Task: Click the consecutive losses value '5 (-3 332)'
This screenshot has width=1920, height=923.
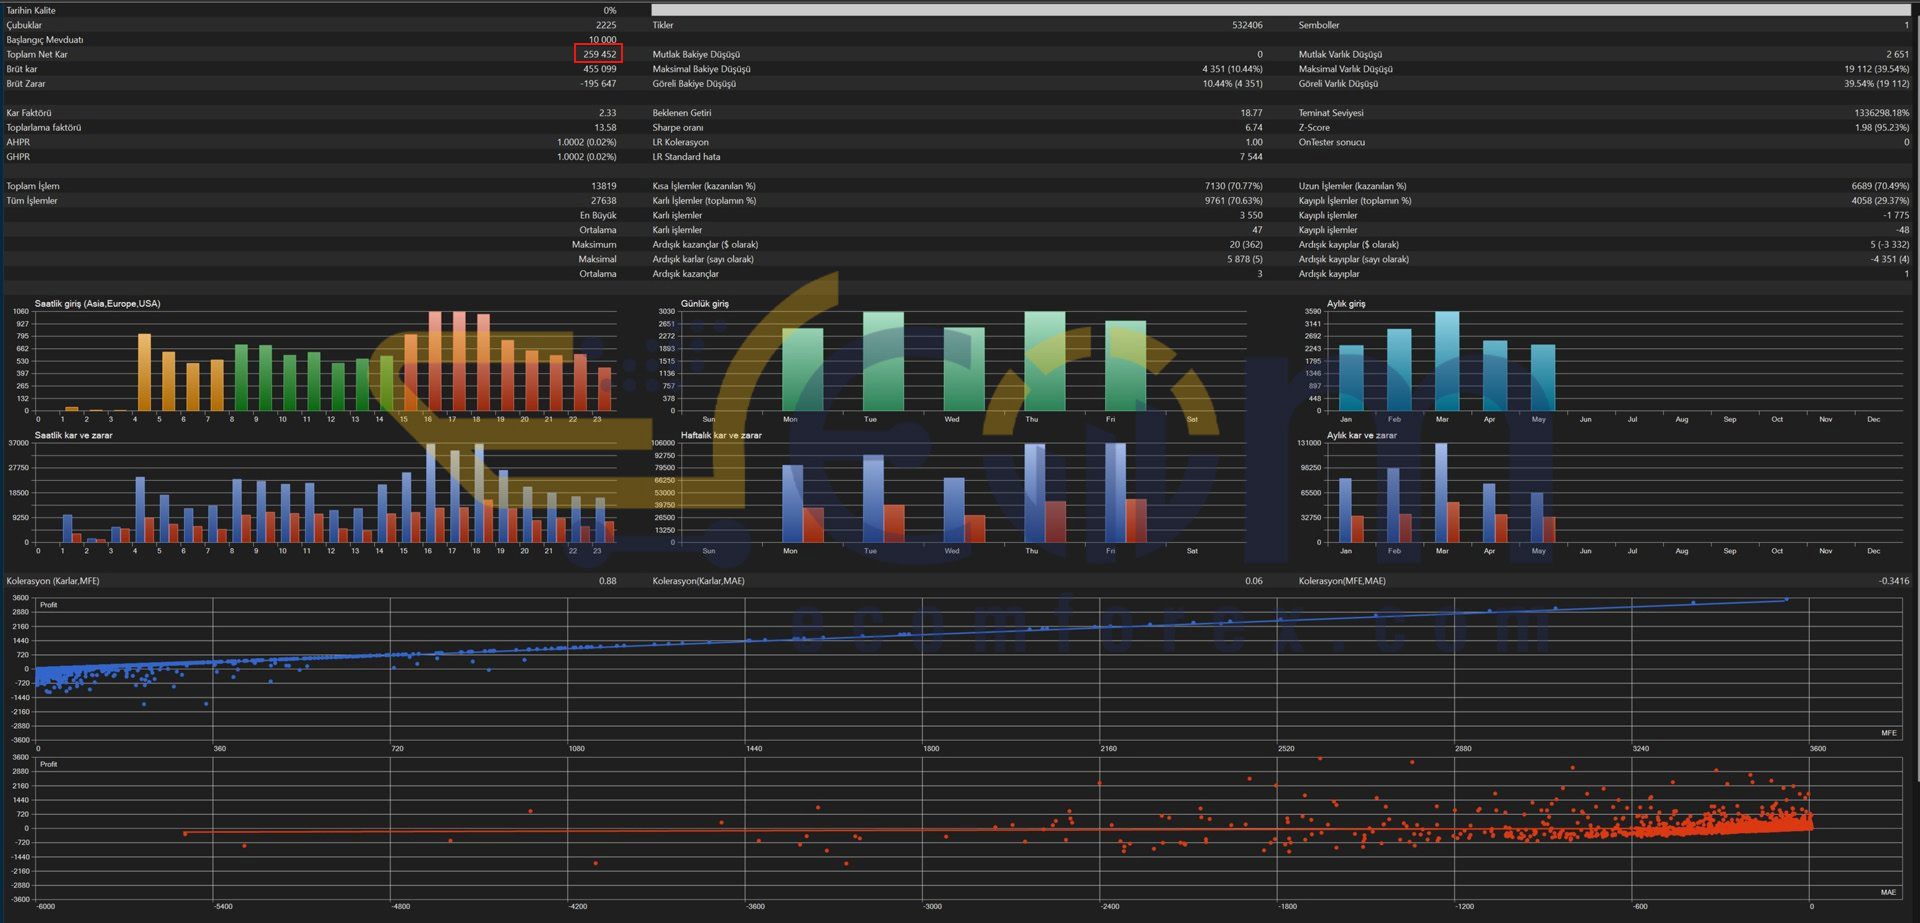Action: point(1889,245)
